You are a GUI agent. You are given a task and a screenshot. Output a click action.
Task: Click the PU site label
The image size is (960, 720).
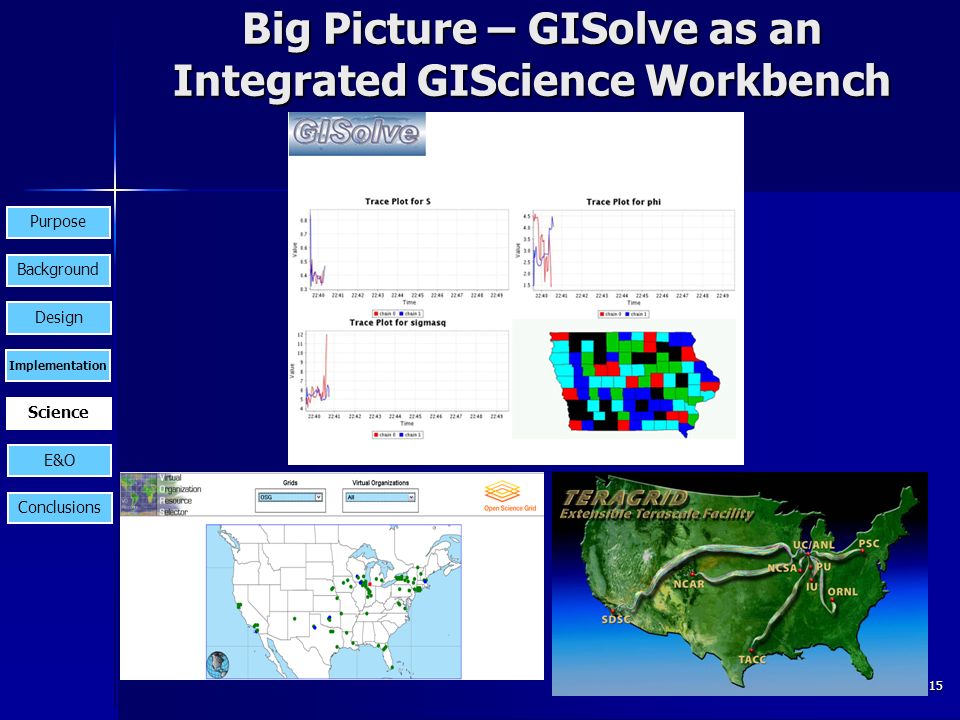823,567
